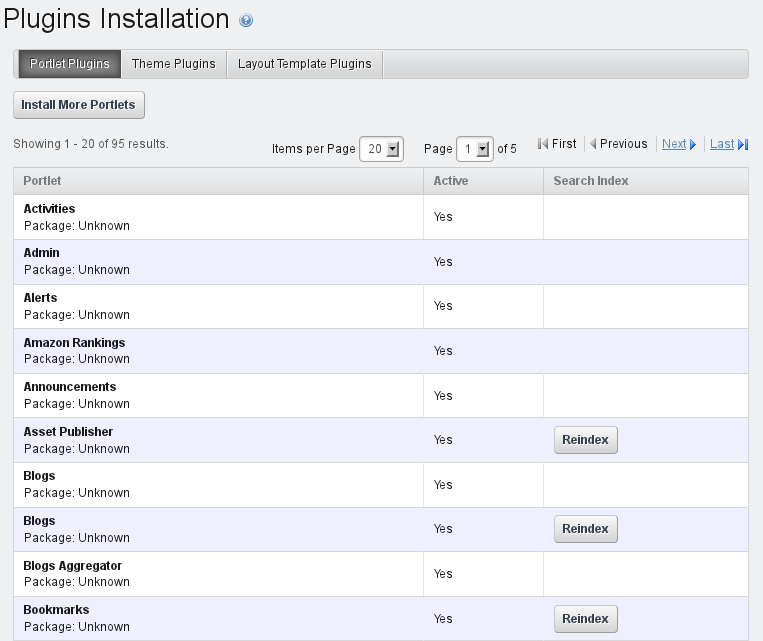Image resolution: width=763 pixels, height=641 pixels.
Task: Click the Last page arrow icon
Action: click(743, 145)
